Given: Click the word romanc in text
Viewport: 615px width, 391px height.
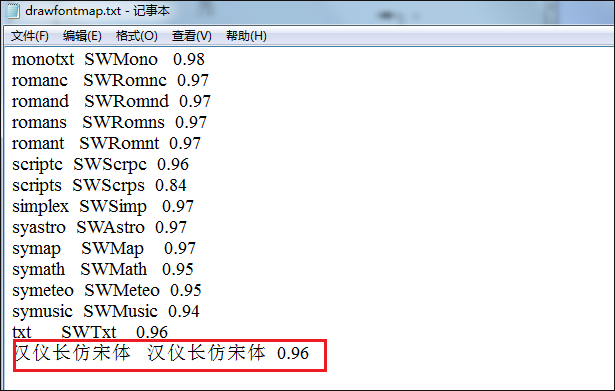Looking at the screenshot, I should (40, 80).
